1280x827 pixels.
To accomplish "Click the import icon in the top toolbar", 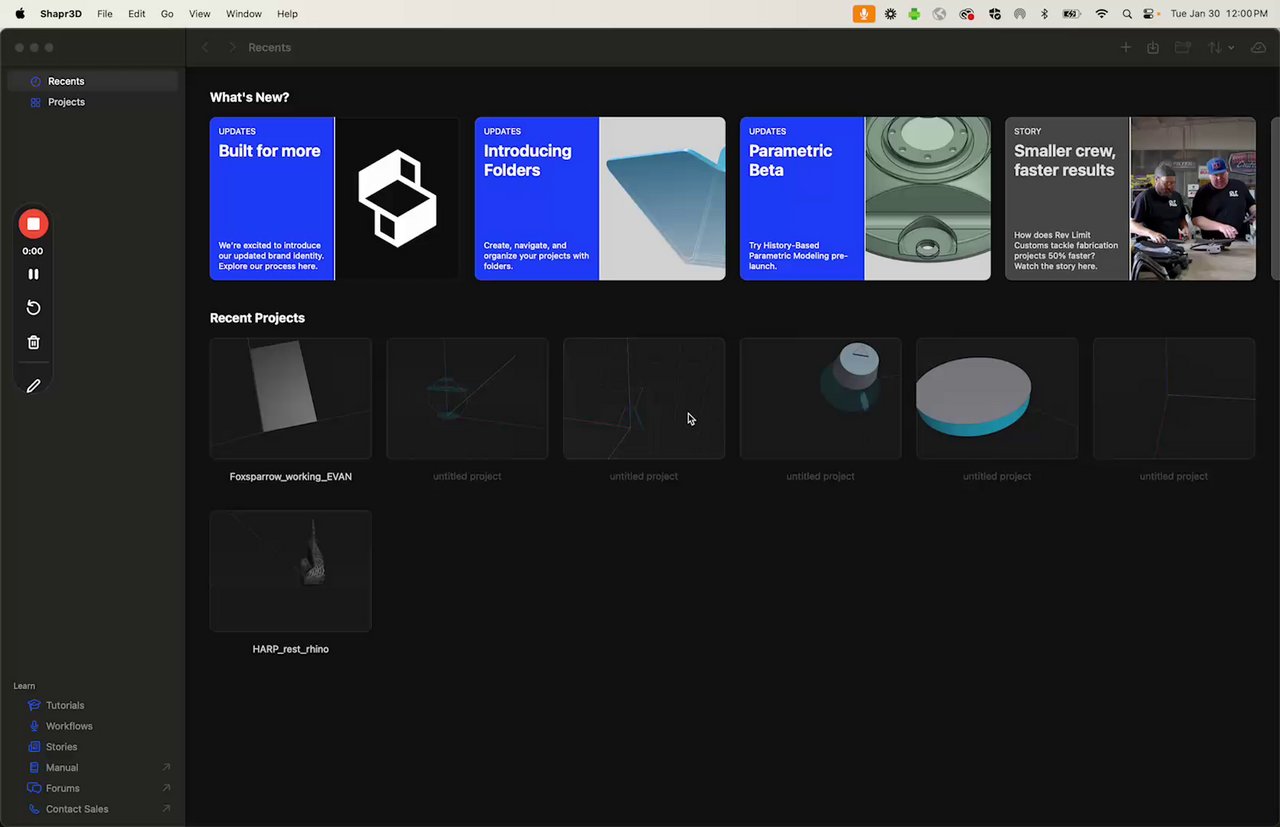I will click(x=1153, y=48).
